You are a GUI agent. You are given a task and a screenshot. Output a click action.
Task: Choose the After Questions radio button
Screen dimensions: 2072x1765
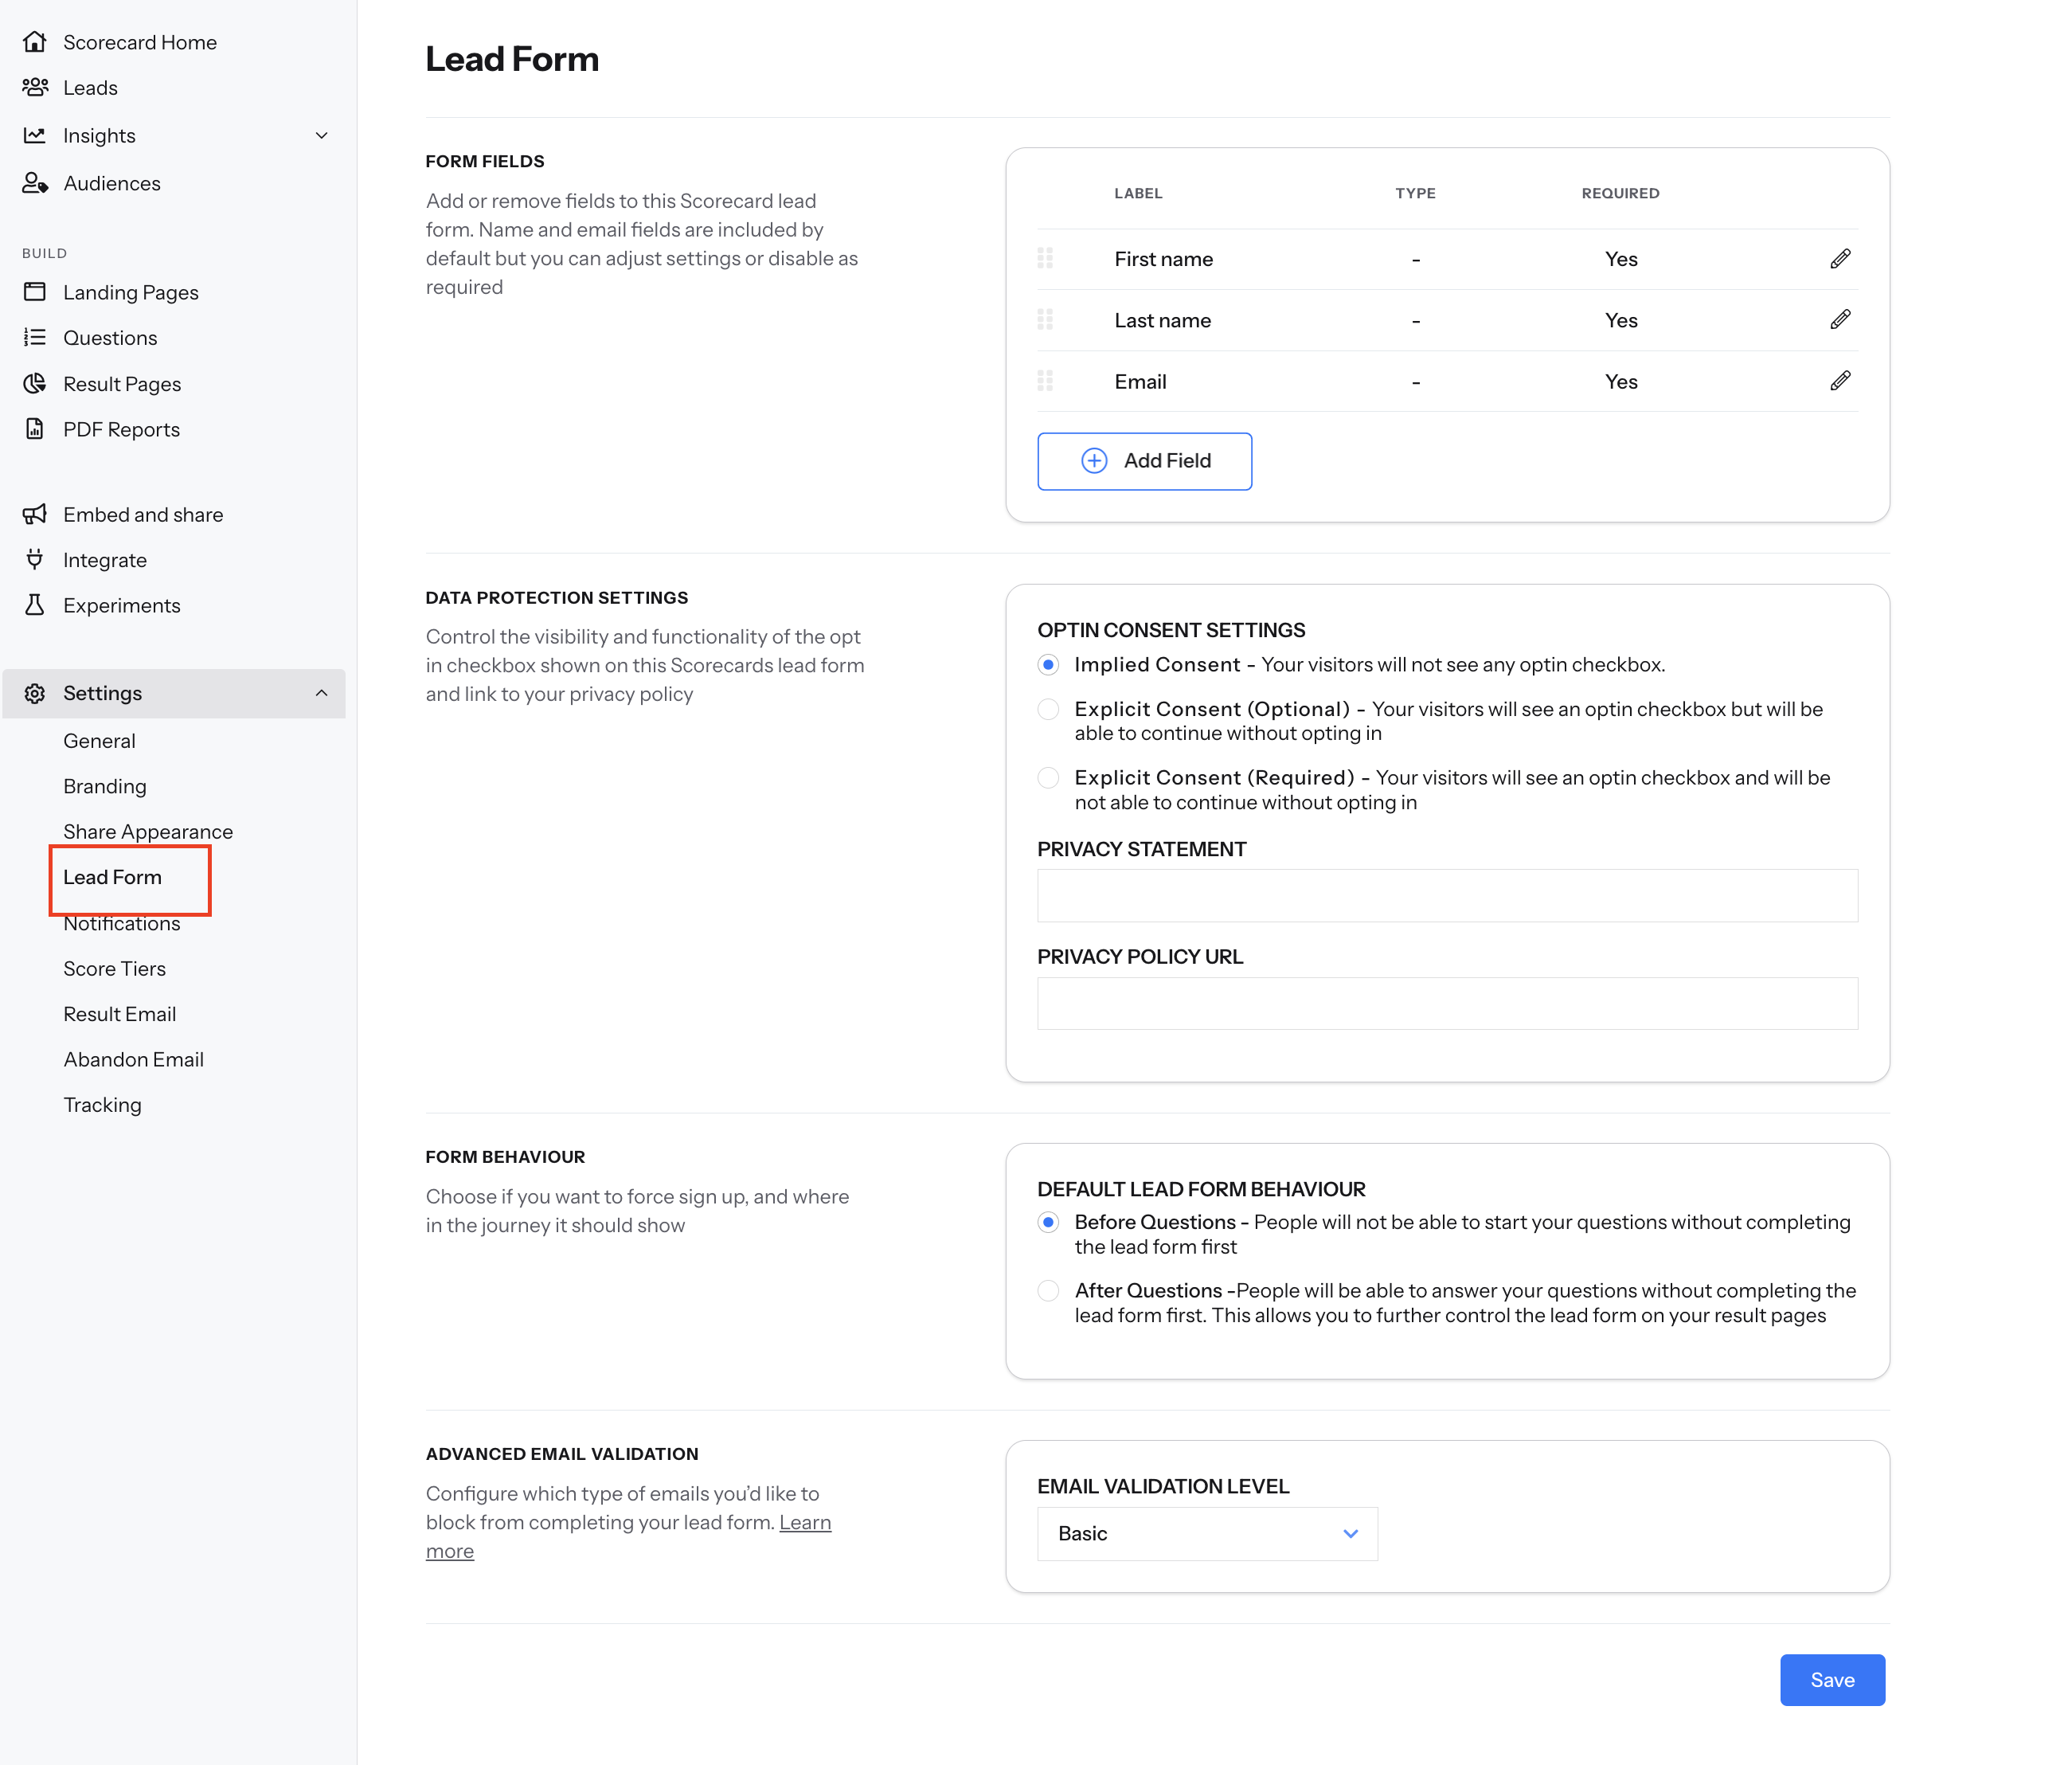[1048, 1291]
